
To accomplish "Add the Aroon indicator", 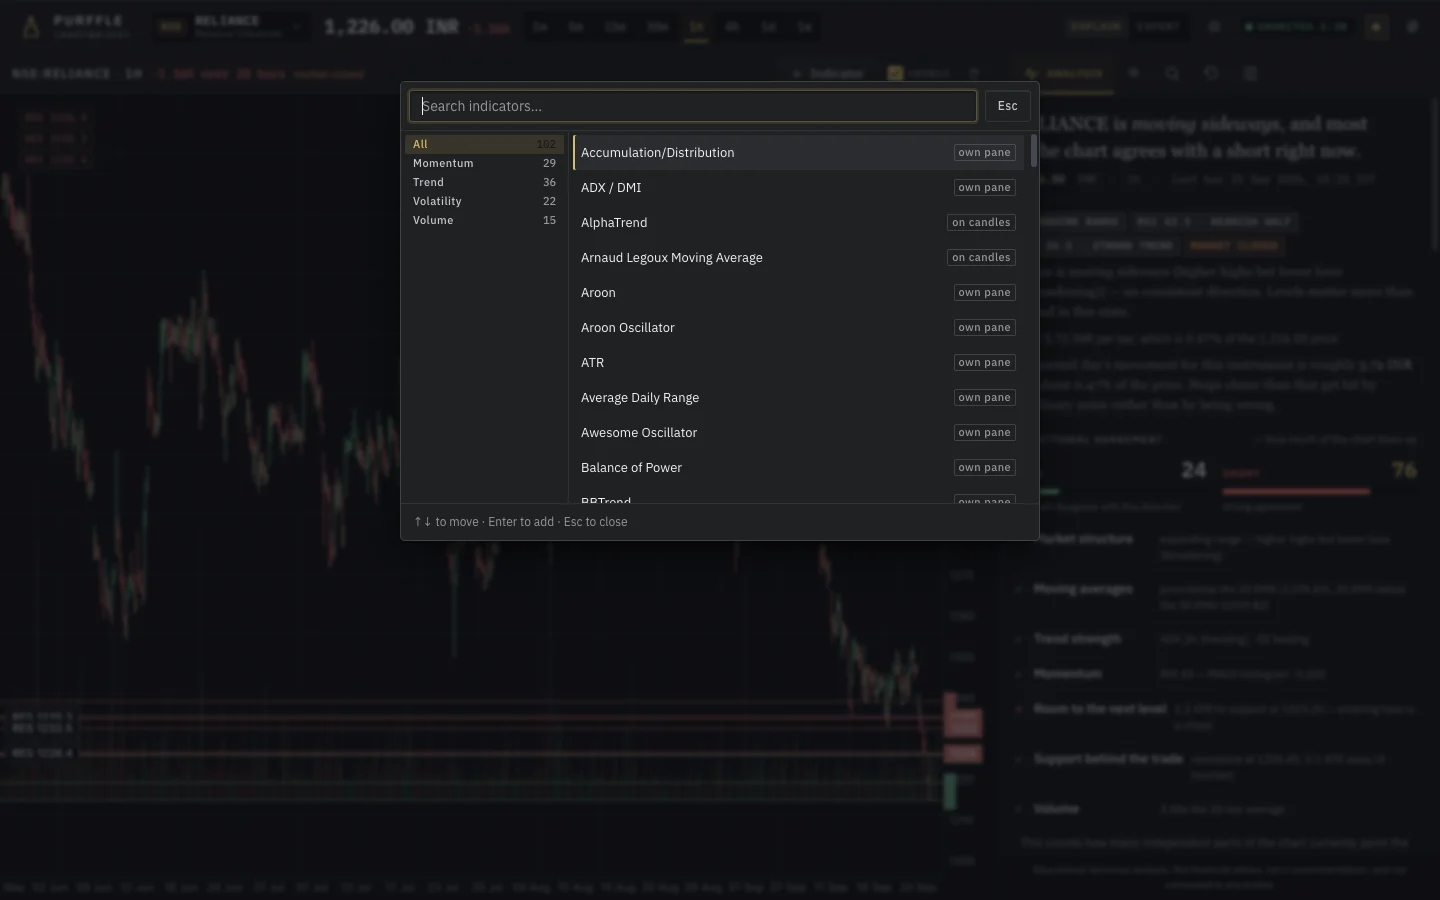I will [798, 293].
